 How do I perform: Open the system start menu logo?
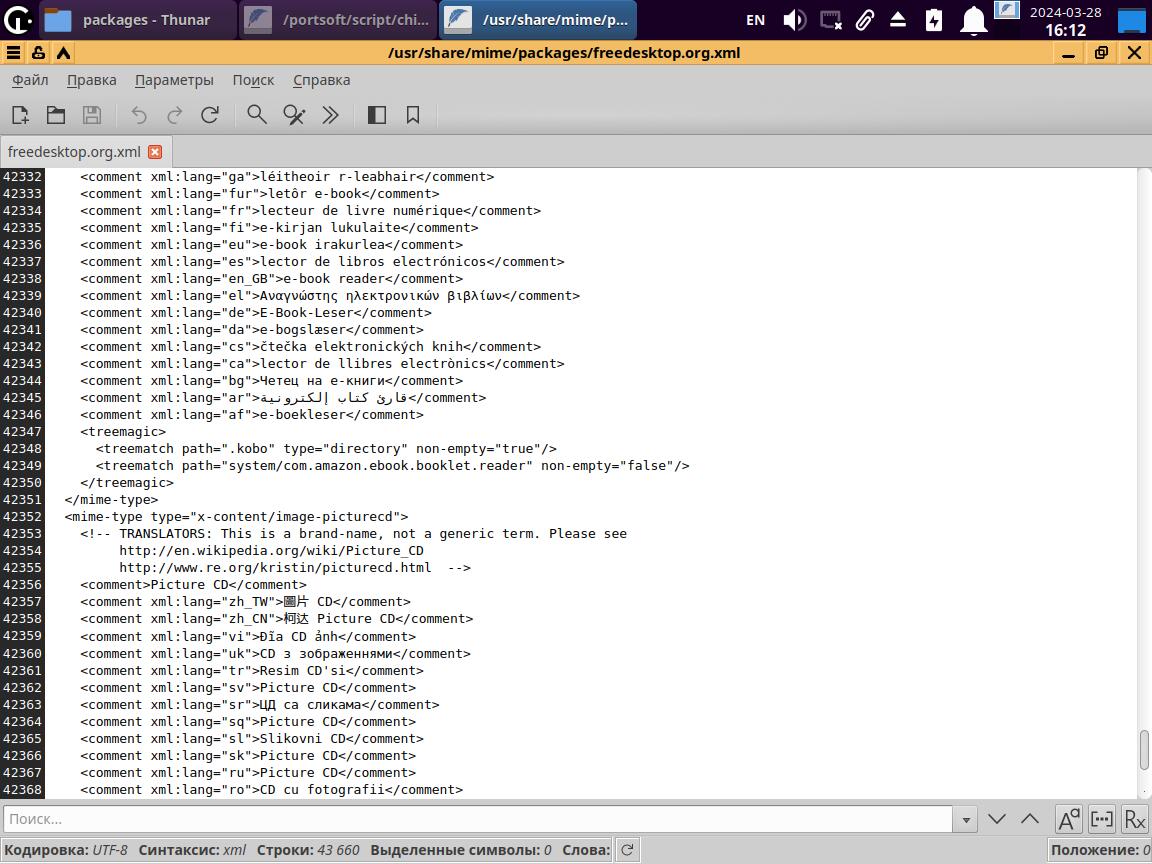tap(18, 20)
